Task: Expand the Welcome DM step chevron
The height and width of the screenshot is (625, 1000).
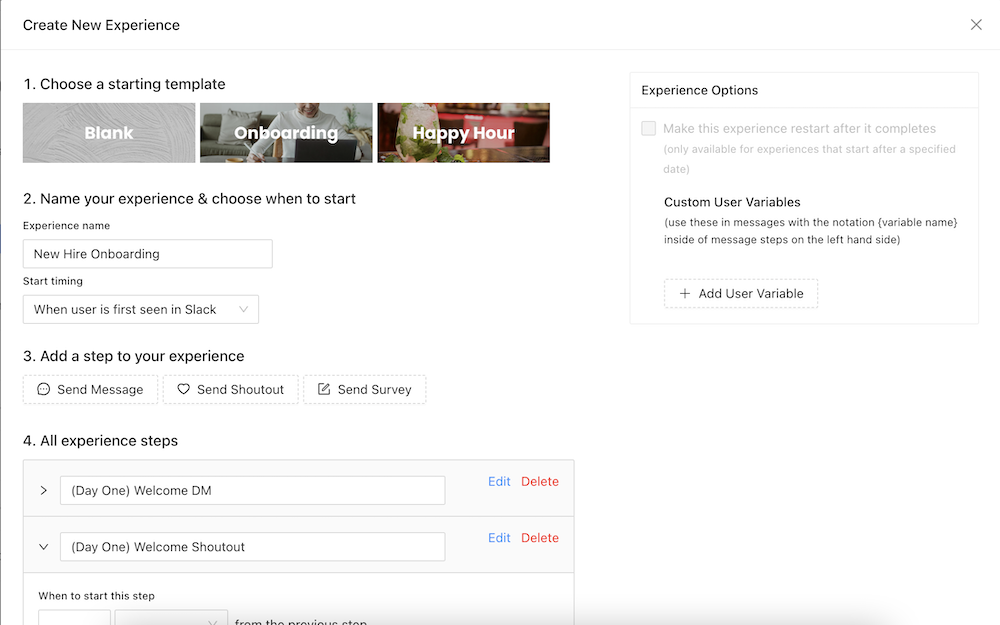Action: tap(43, 490)
